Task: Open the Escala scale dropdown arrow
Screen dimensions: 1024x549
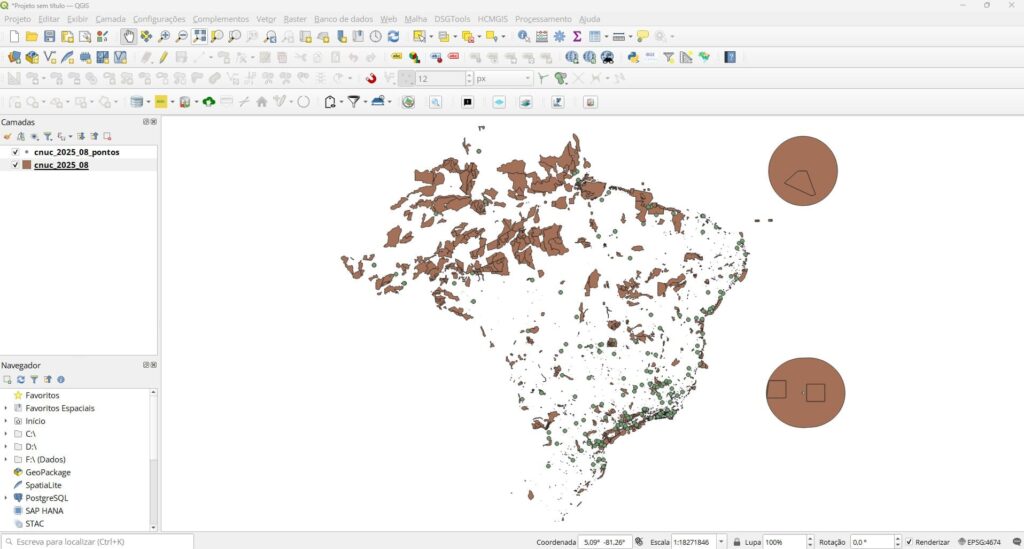Action: [721, 542]
